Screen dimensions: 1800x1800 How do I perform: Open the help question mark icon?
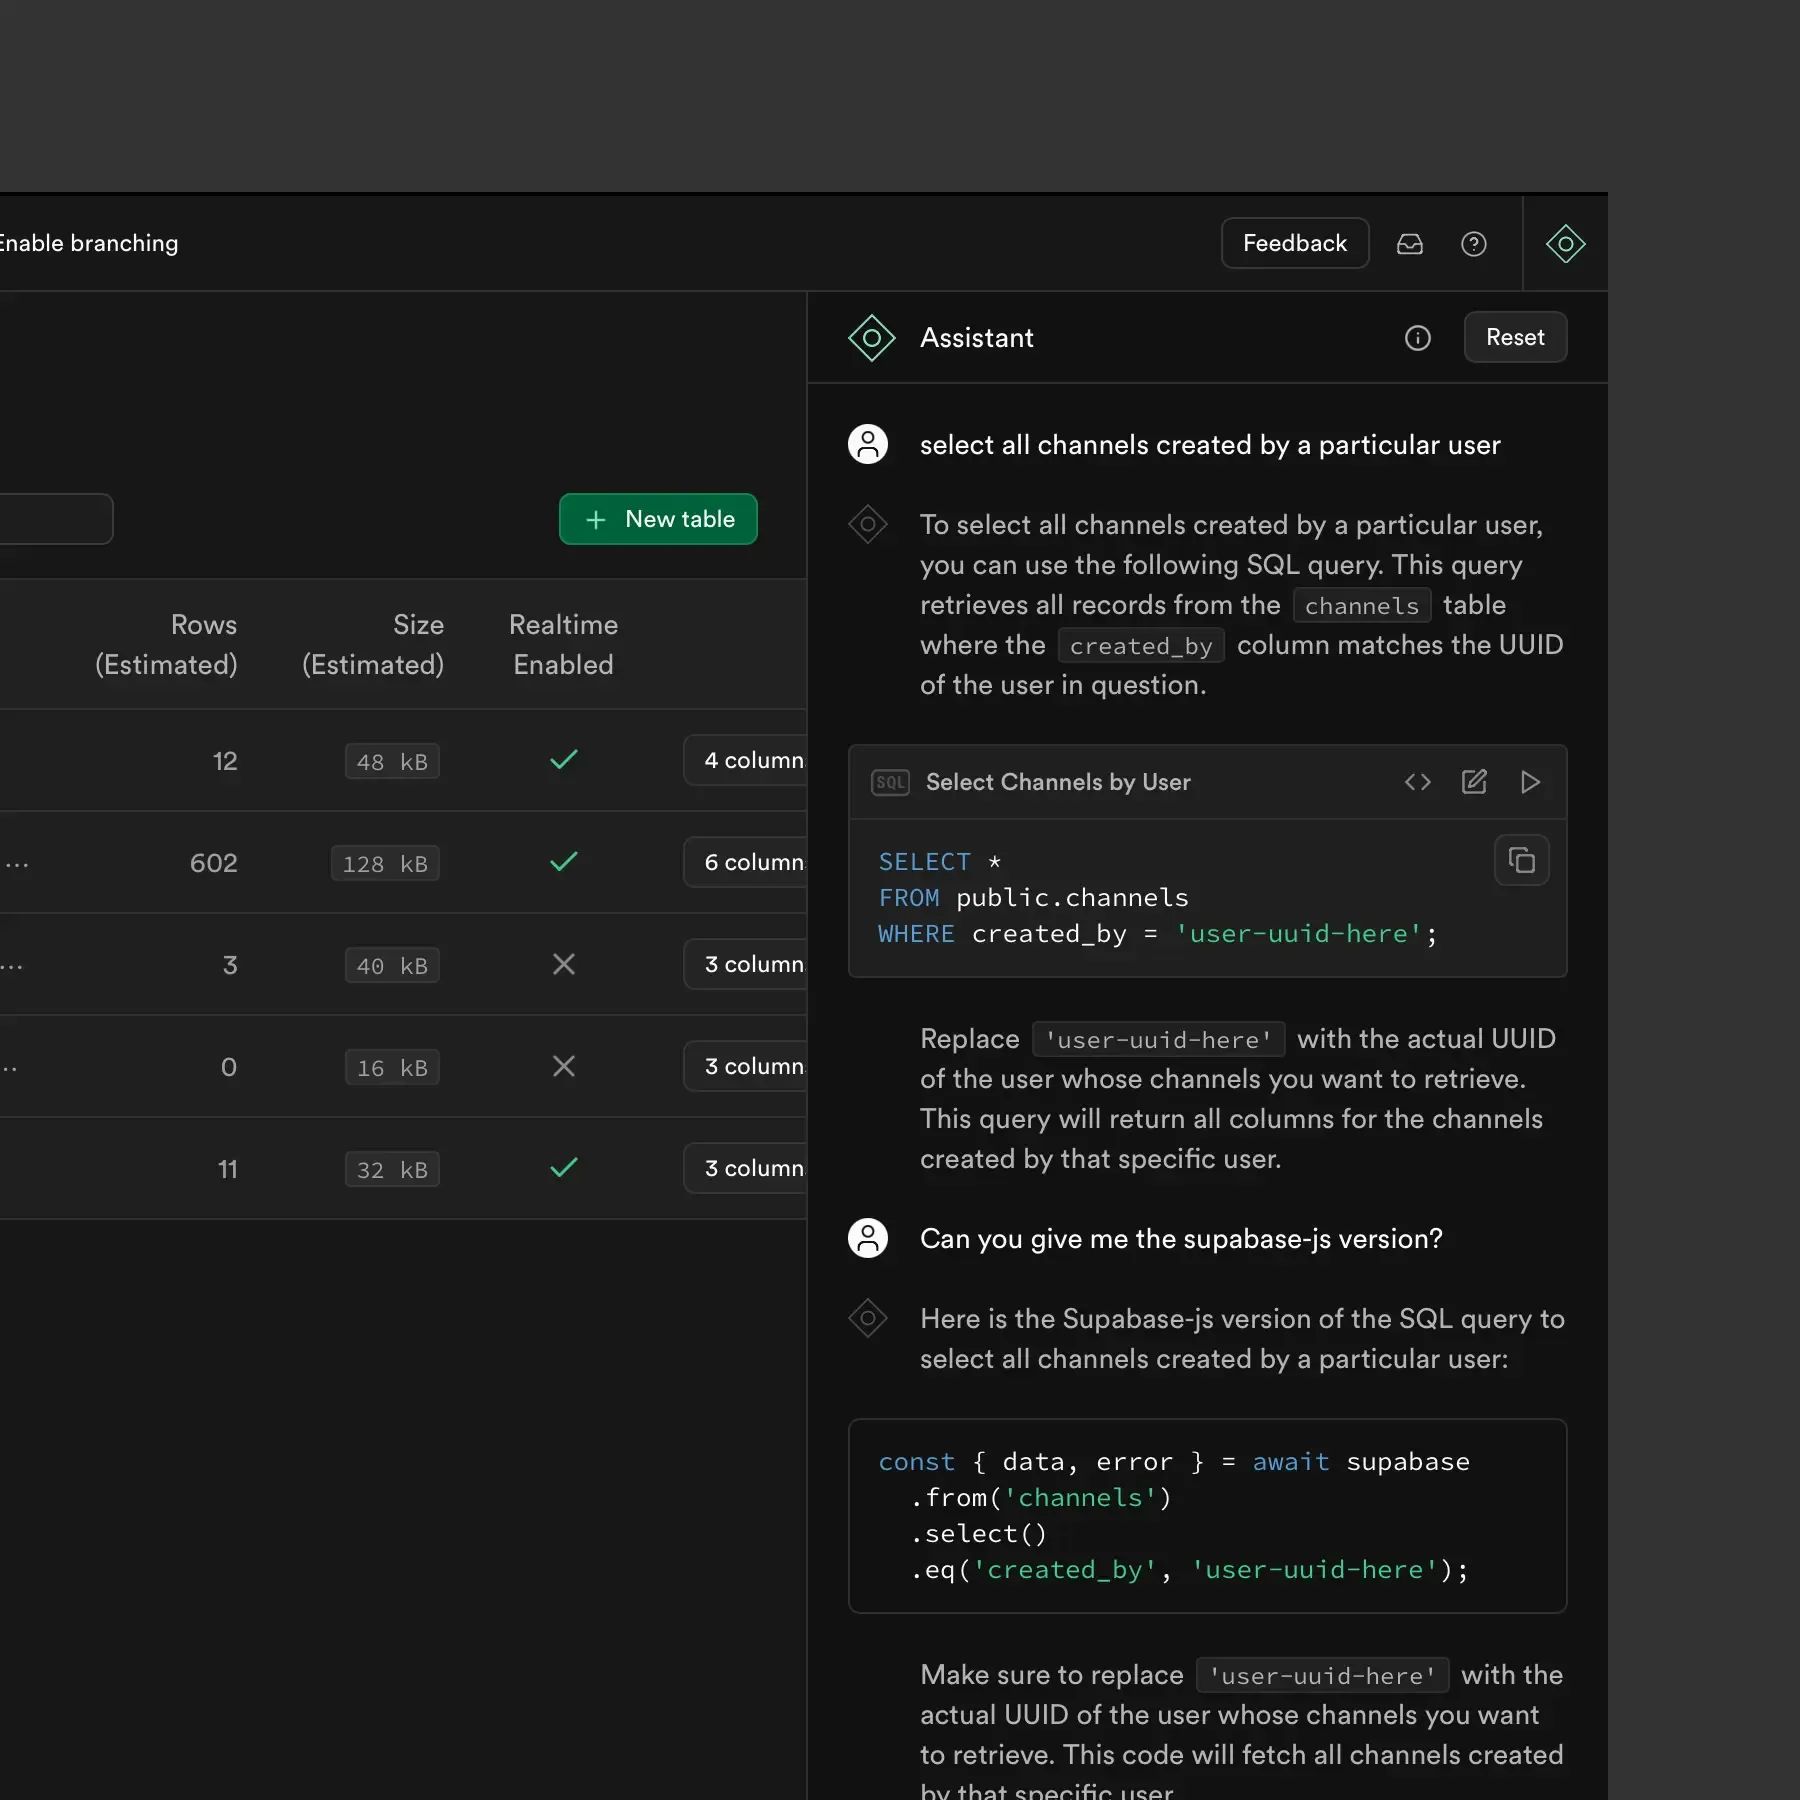[1474, 244]
